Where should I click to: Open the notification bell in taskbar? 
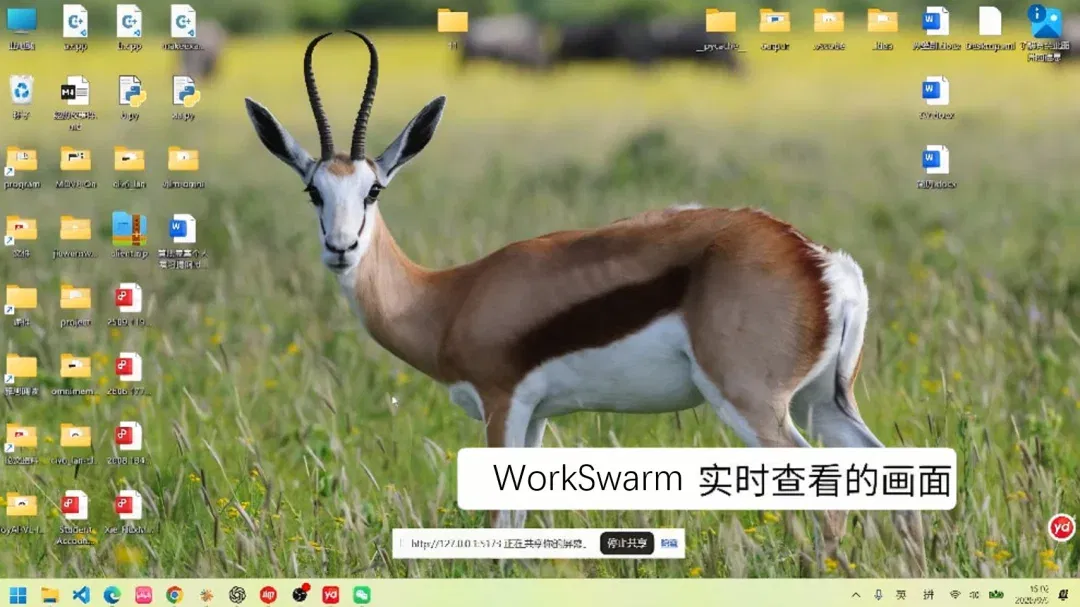point(1063,595)
